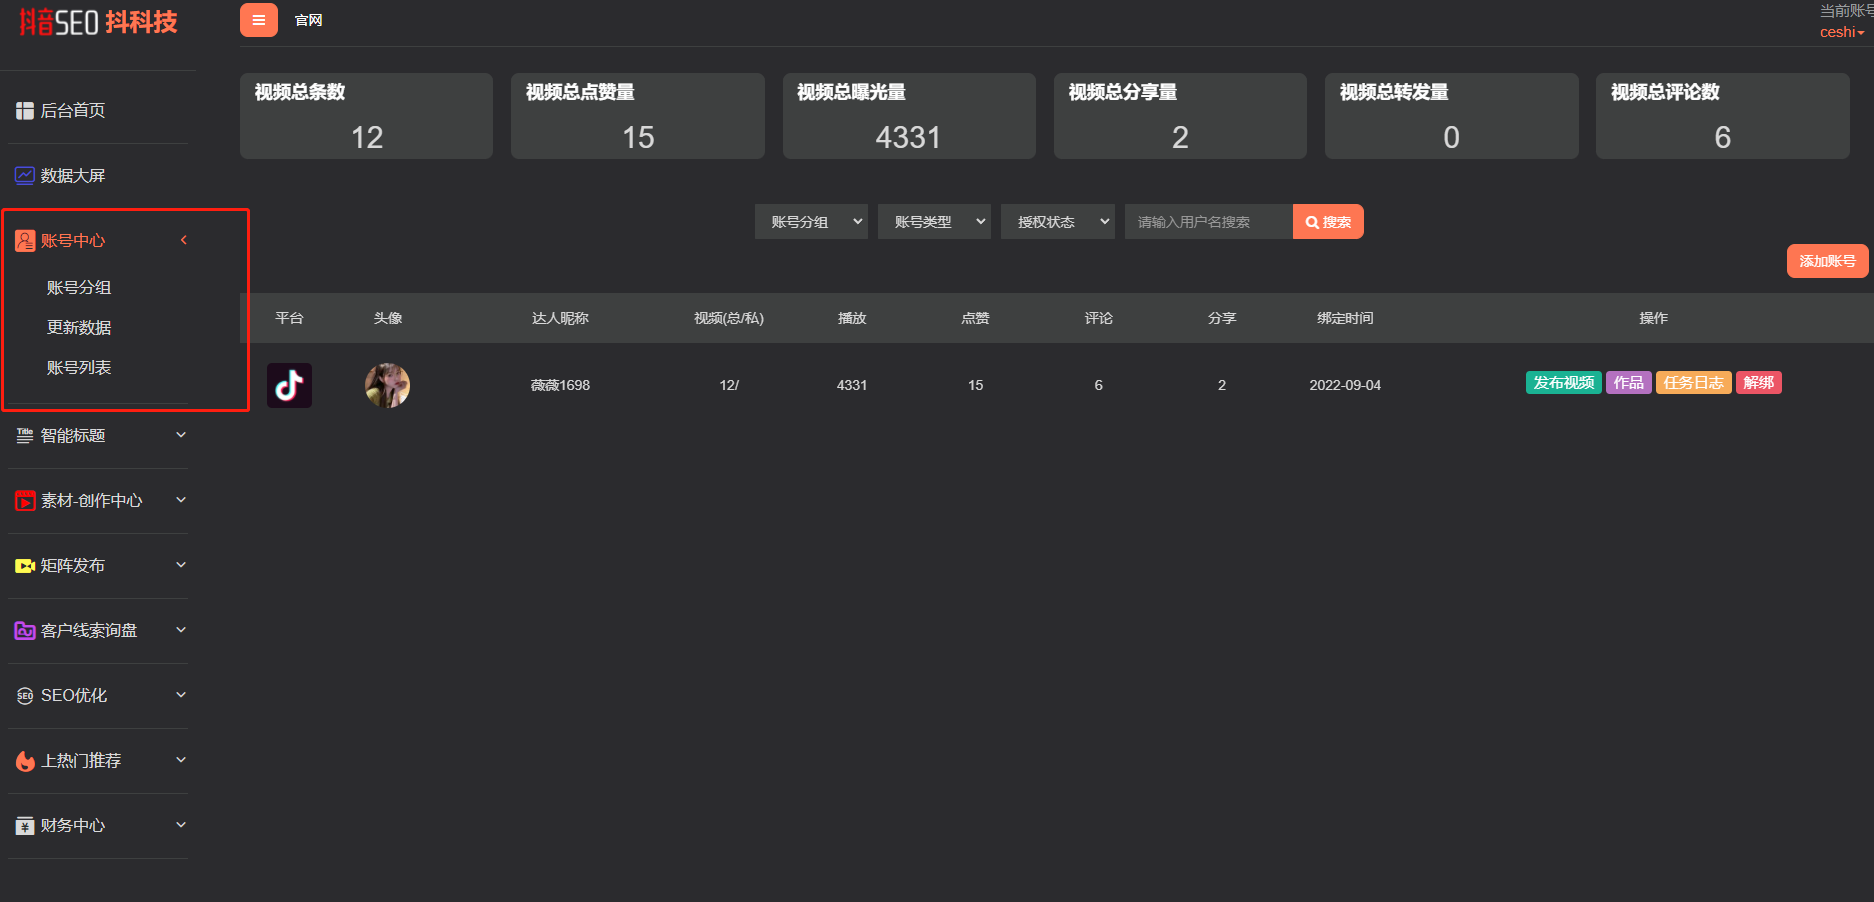The image size is (1874, 902).
Task: Click the 抖科技 SEO logo
Action: click(x=98, y=22)
